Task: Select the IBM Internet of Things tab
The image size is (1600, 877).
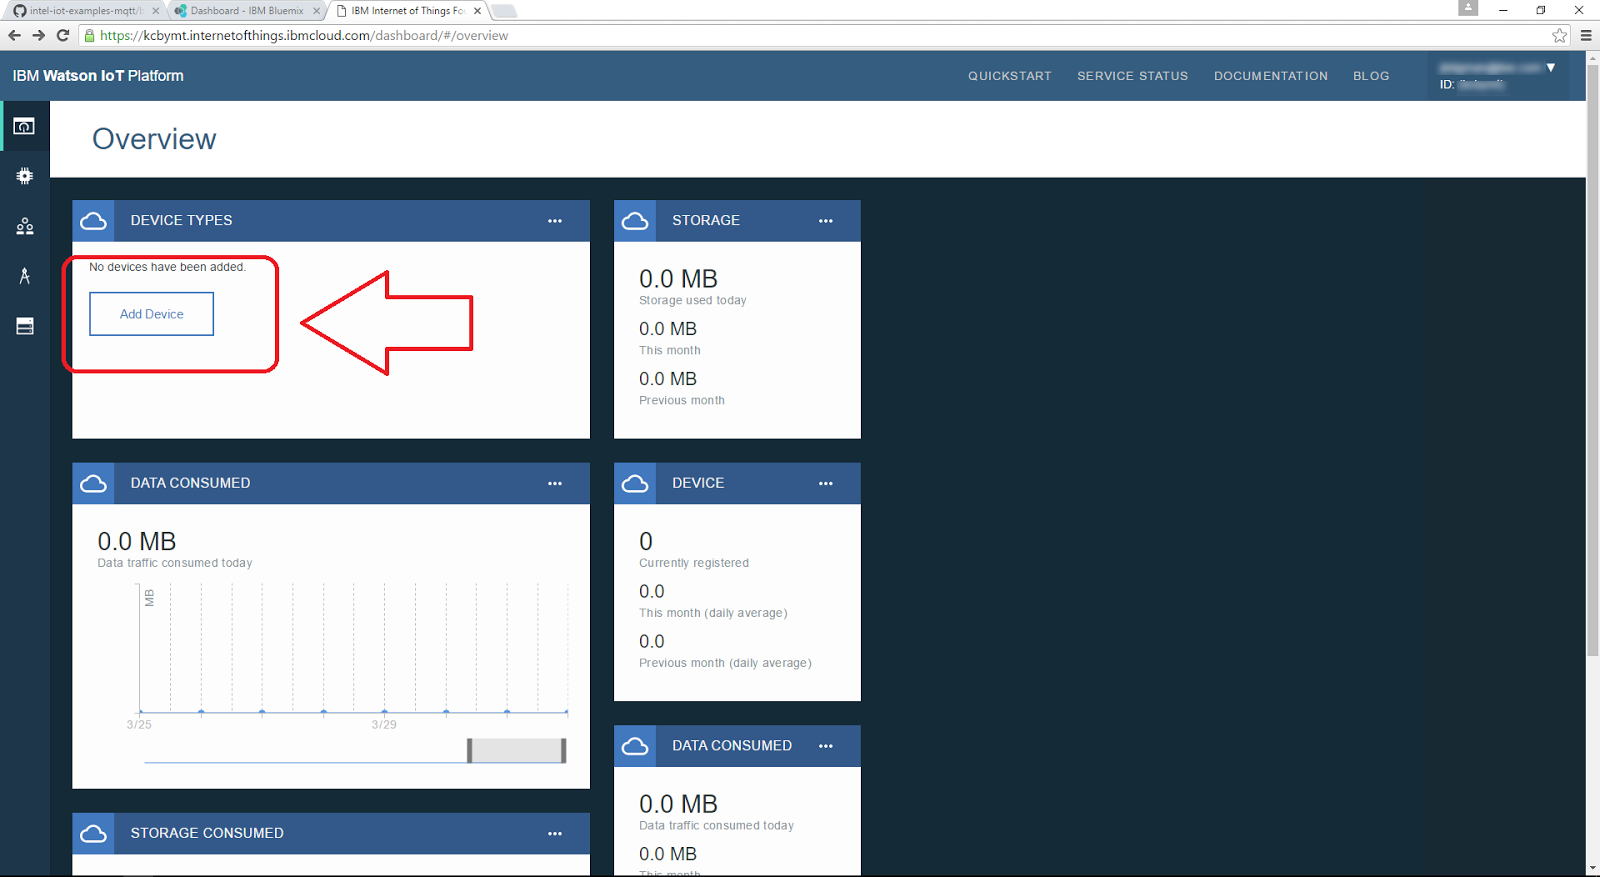Action: point(408,11)
